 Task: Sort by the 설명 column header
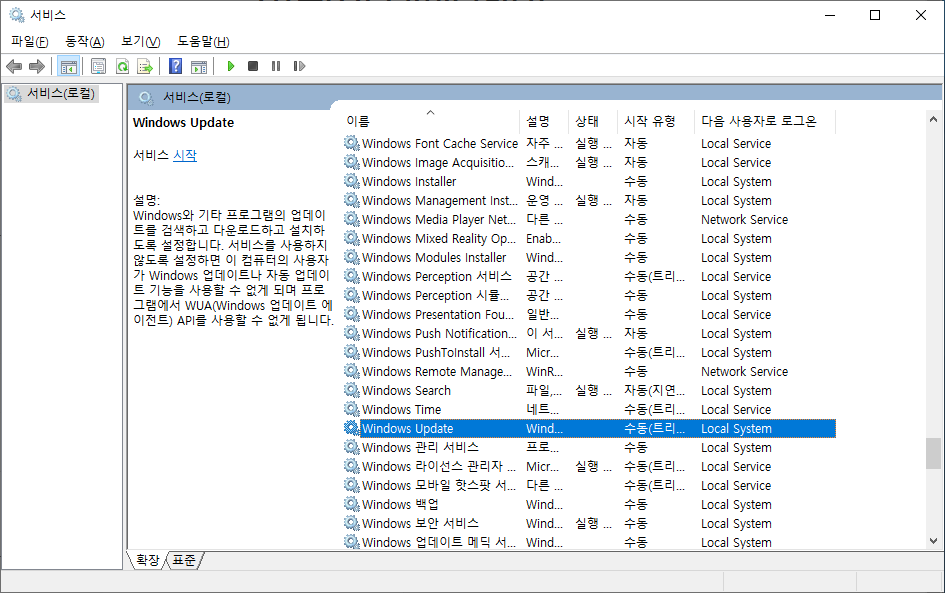(544, 121)
